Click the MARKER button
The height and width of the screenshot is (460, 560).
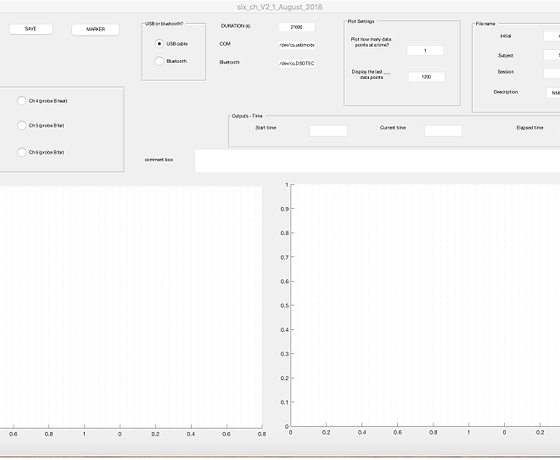95,30
